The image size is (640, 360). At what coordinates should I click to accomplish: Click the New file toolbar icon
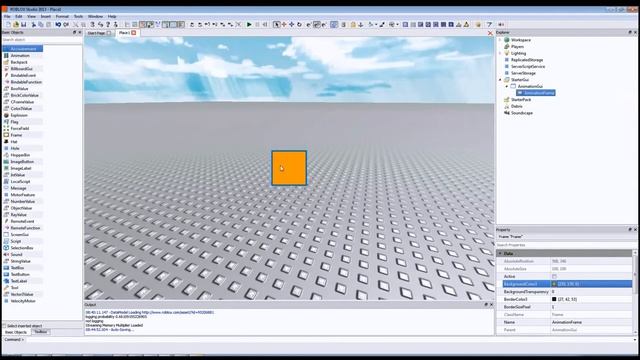click(x=8, y=24)
